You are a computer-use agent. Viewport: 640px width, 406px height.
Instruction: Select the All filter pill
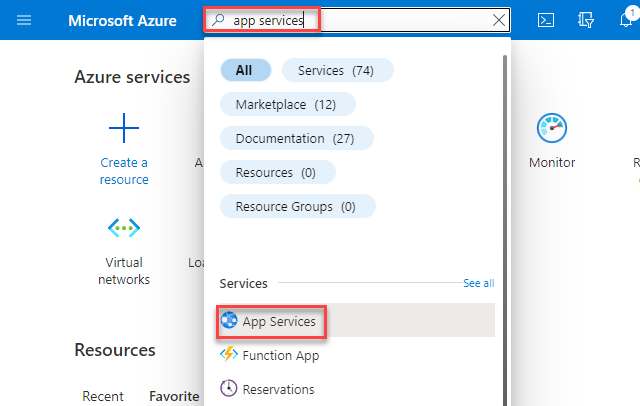(x=244, y=70)
